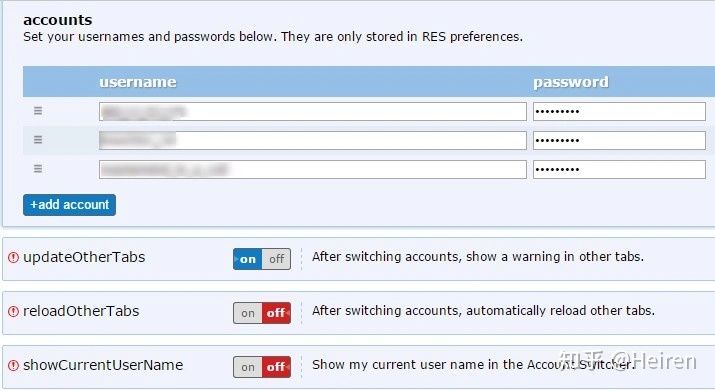Toggle updateOtherTabs on/off switch
Screen dimensions: 715x391
coord(262,259)
